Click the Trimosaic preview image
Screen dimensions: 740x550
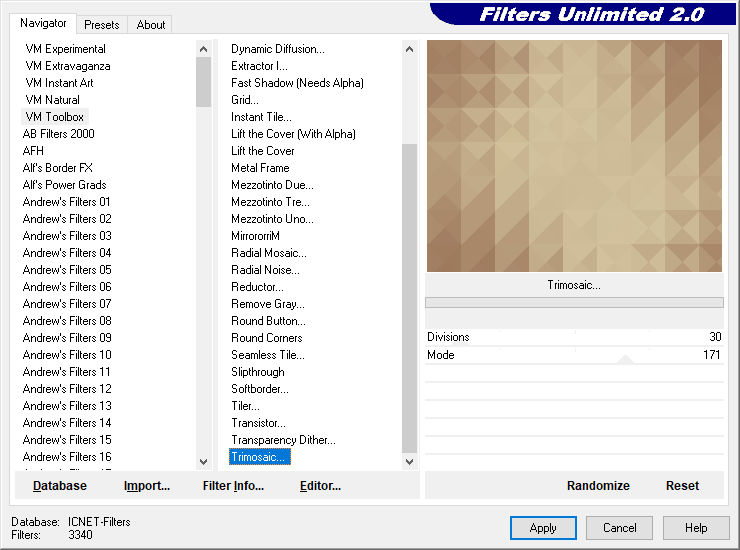tap(574, 156)
